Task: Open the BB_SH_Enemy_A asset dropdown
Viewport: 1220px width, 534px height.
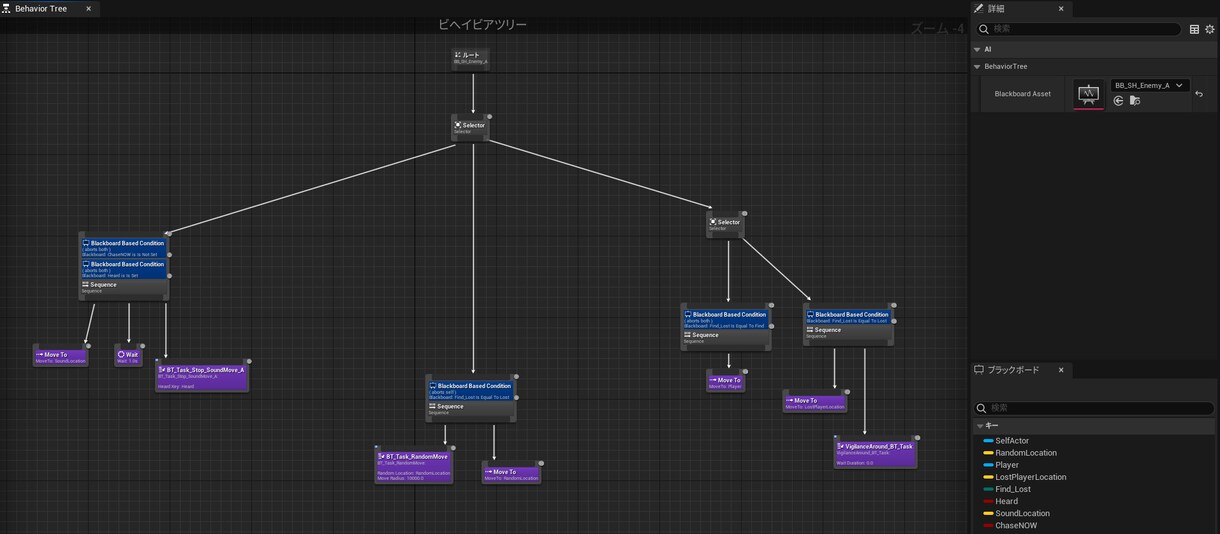Action: pos(1149,86)
